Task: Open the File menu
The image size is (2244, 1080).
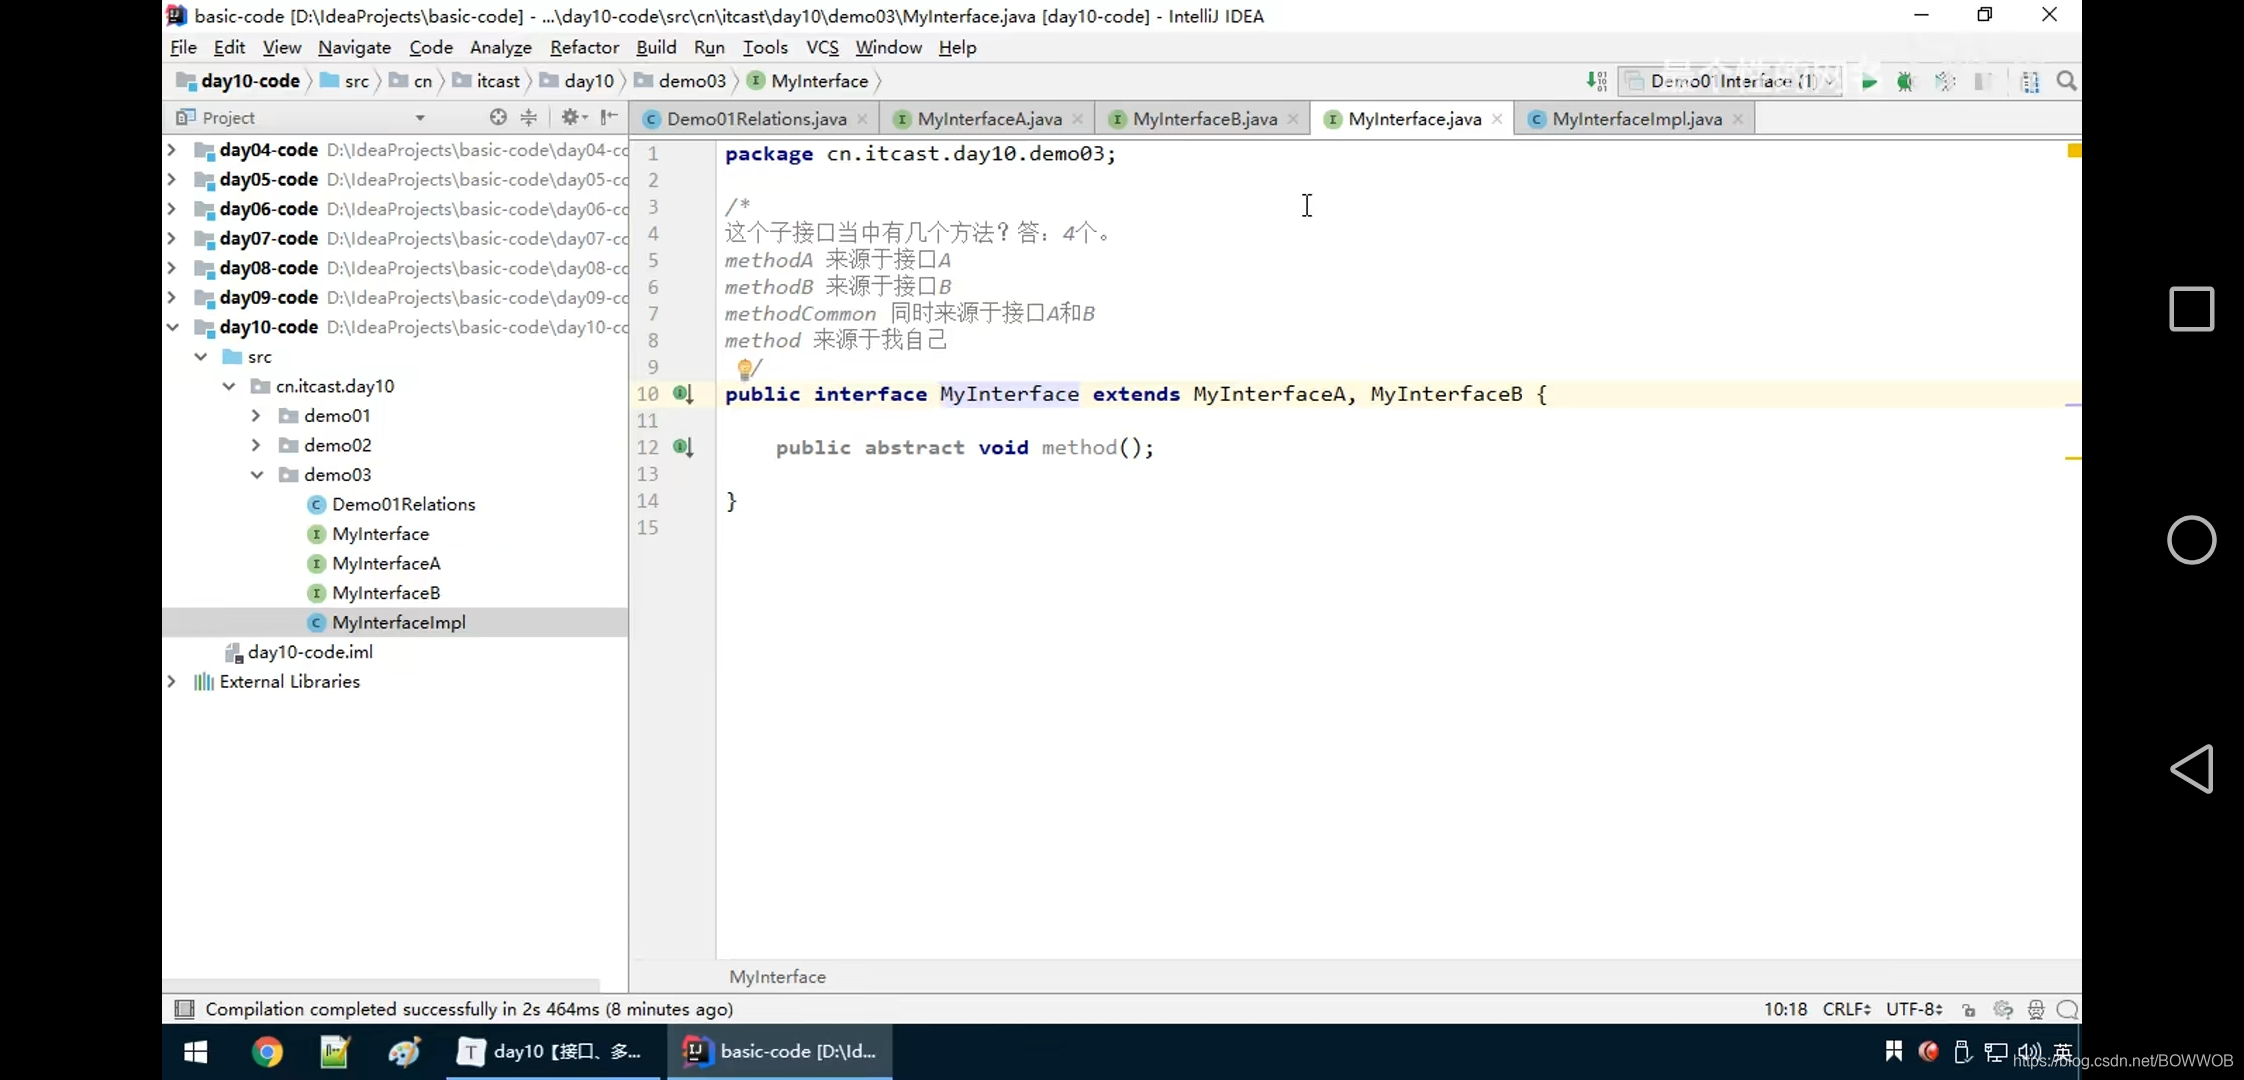Action: pos(183,48)
